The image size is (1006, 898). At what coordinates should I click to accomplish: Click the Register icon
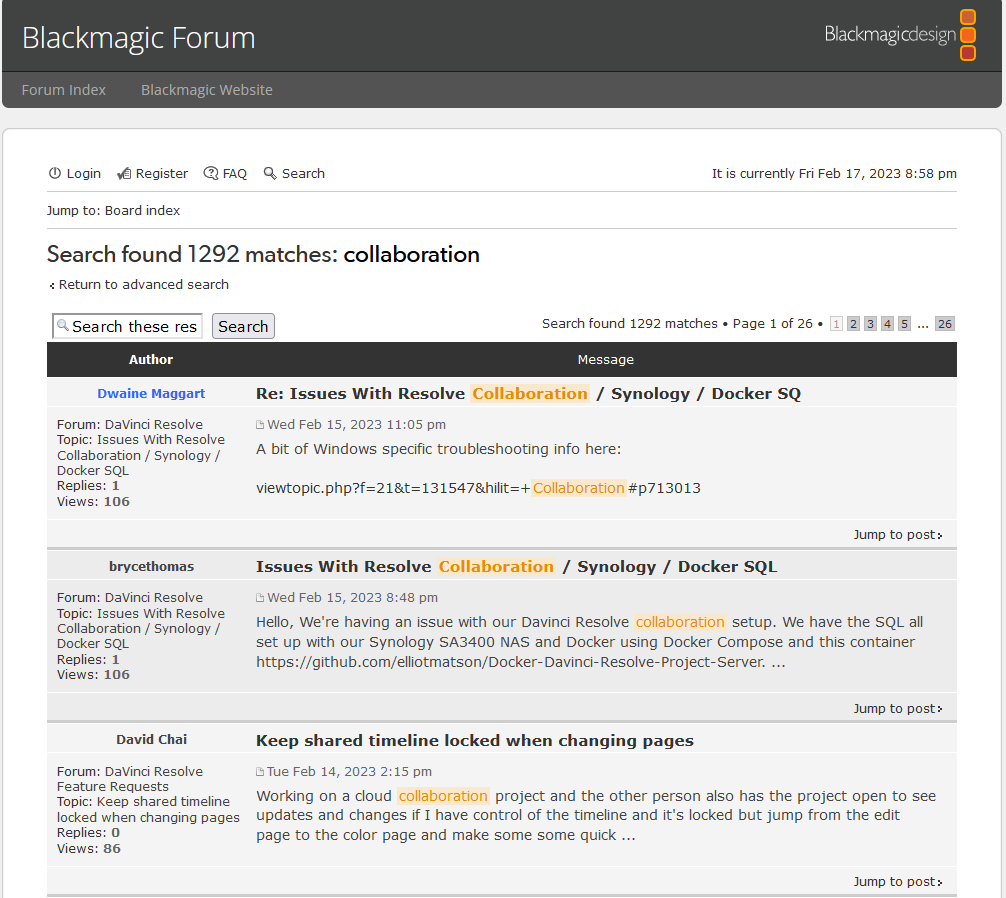pyautogui.click(x=124, y=174)
